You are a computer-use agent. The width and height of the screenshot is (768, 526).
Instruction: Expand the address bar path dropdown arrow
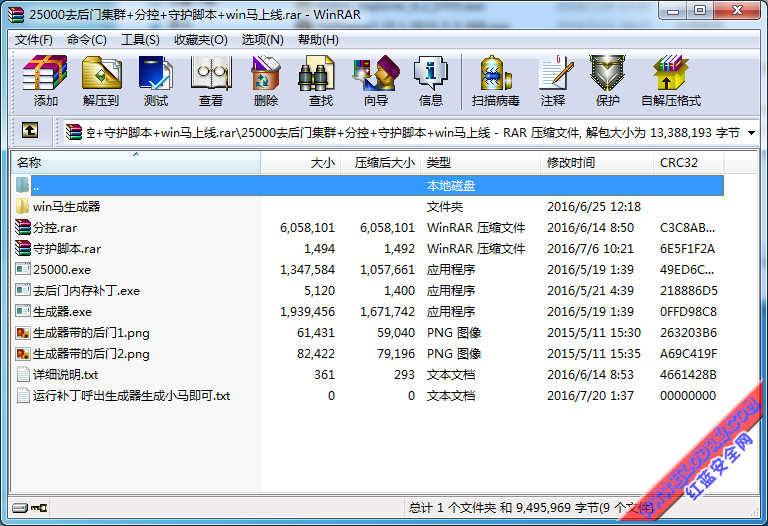click(x=751, y=132)
